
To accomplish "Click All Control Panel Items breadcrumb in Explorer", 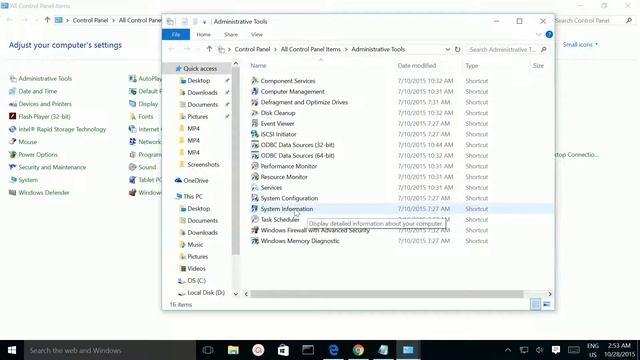I will point(310,49).
